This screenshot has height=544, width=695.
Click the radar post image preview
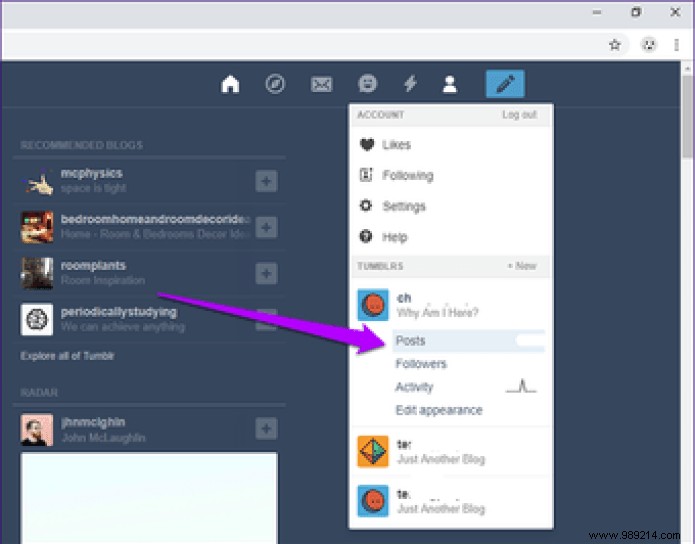(149, 498)
